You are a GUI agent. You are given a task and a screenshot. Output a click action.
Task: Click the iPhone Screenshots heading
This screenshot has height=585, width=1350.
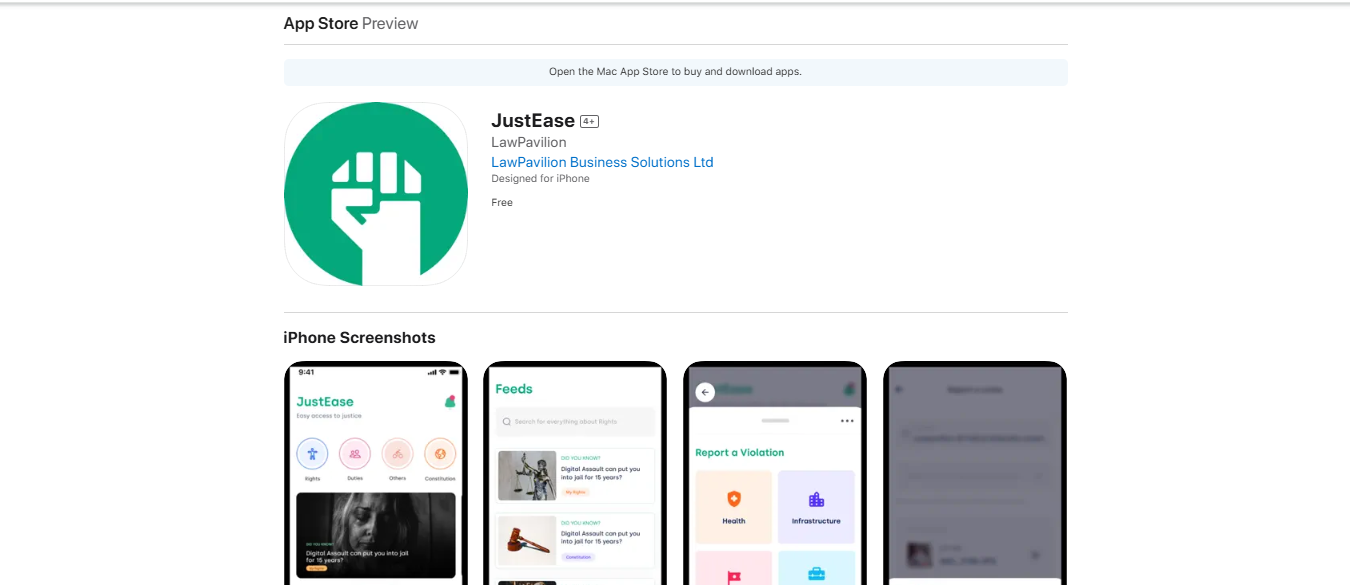click(360, 338)
